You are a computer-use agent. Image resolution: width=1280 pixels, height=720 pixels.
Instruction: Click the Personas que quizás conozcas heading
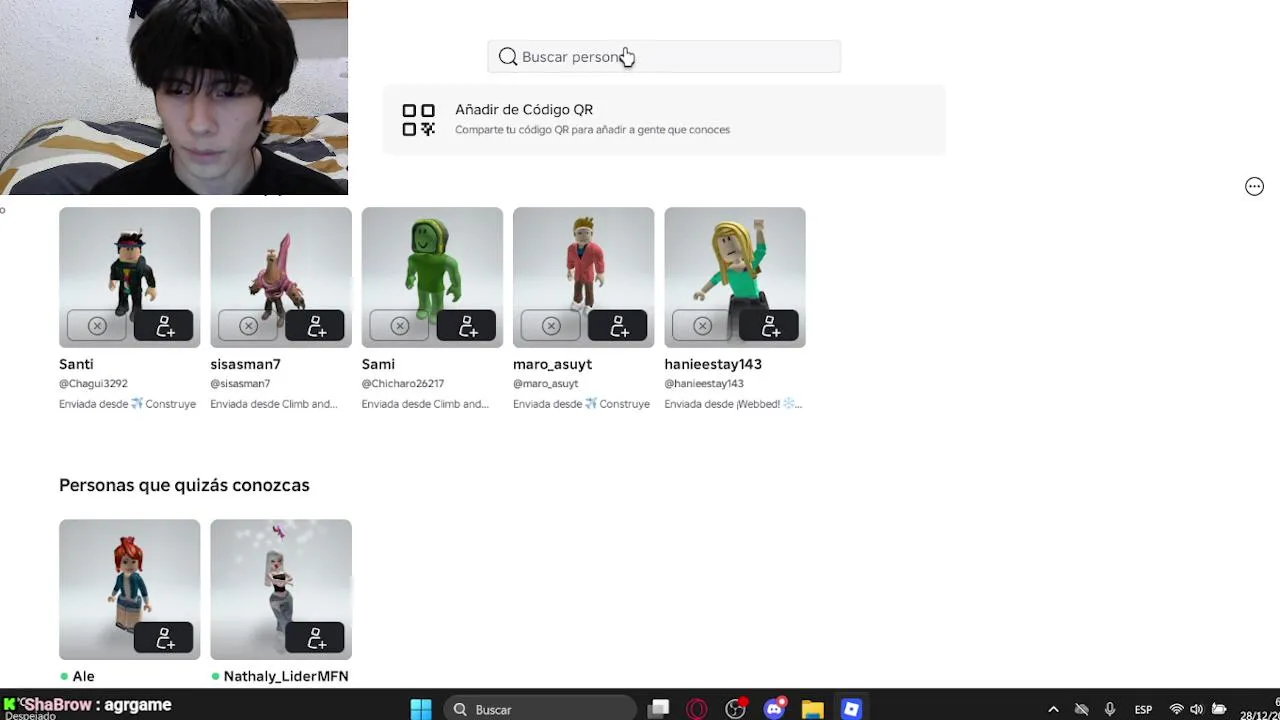click(x=184, y=485)
